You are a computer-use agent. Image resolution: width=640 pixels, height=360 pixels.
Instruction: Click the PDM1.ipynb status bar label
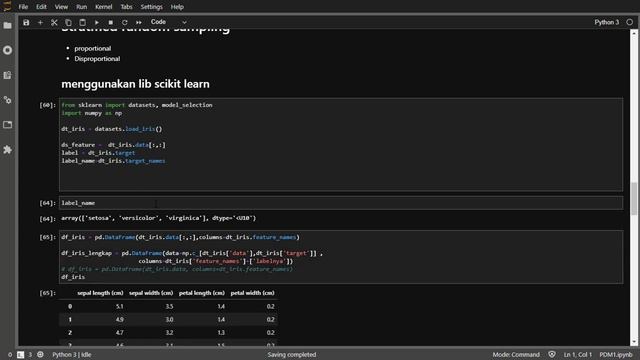(x=616, y=355)
